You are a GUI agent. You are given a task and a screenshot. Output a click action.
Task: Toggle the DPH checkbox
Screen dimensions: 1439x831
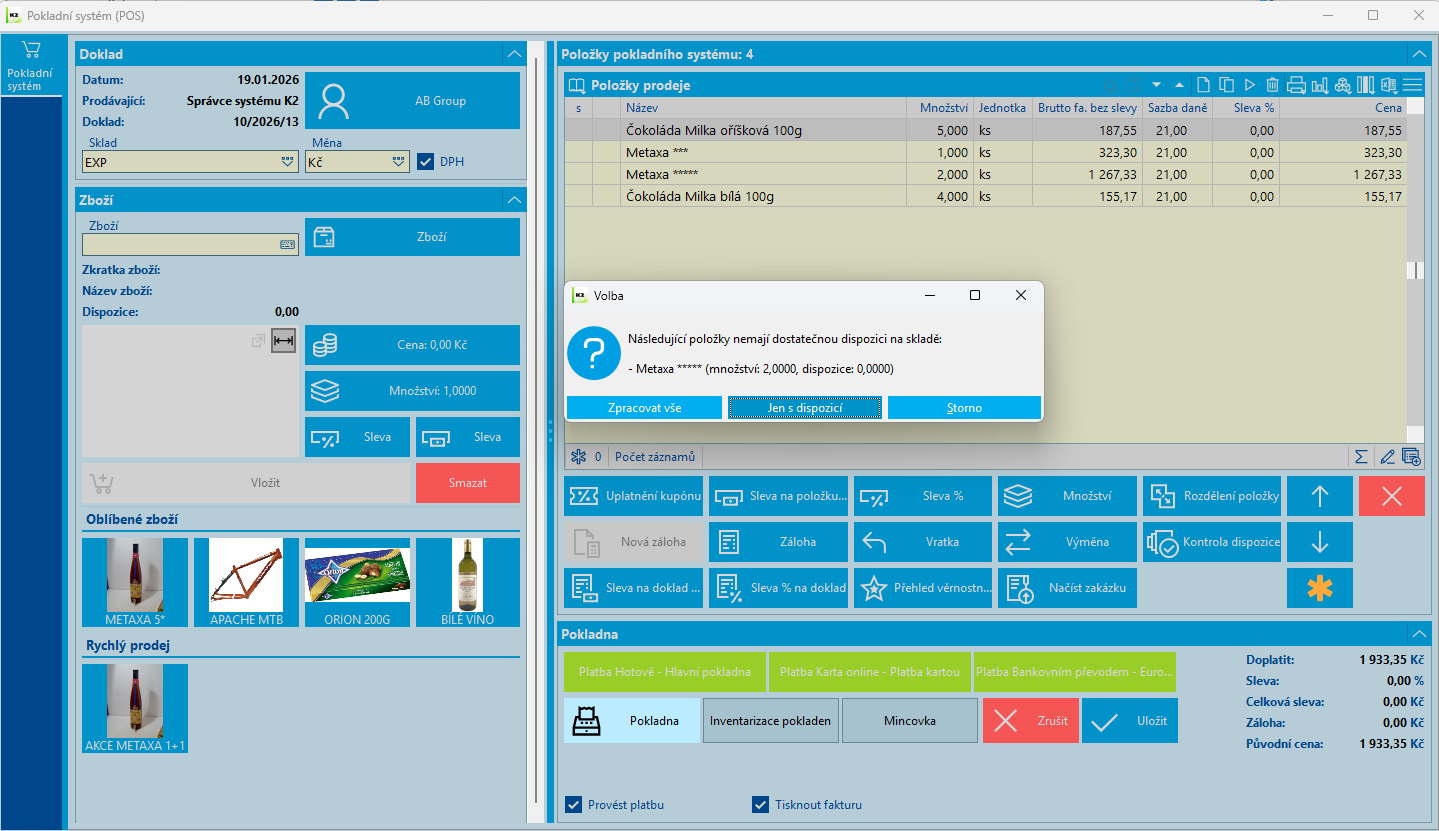425,161
